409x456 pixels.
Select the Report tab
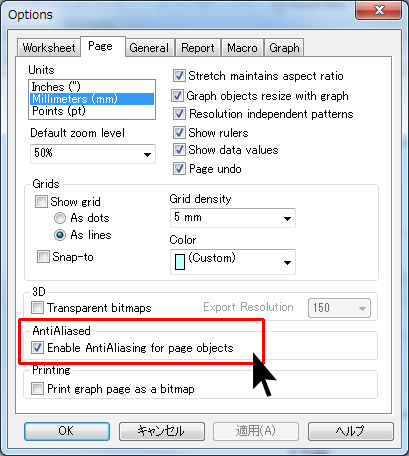198,48
